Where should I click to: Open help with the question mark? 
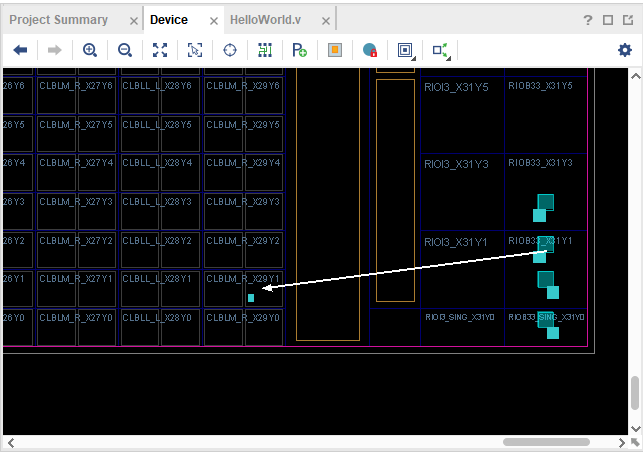click(588, 20)
